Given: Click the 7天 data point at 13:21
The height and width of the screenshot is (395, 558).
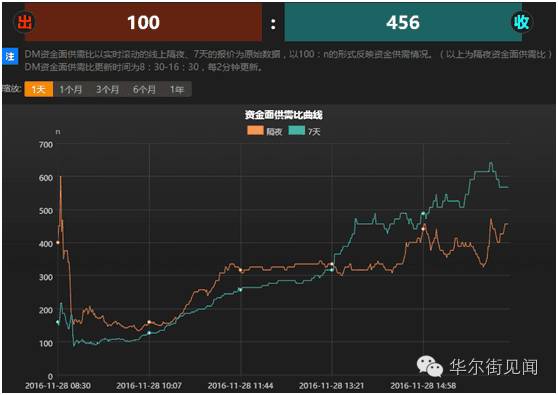Looking at the screenshot, I should point(332,270).
